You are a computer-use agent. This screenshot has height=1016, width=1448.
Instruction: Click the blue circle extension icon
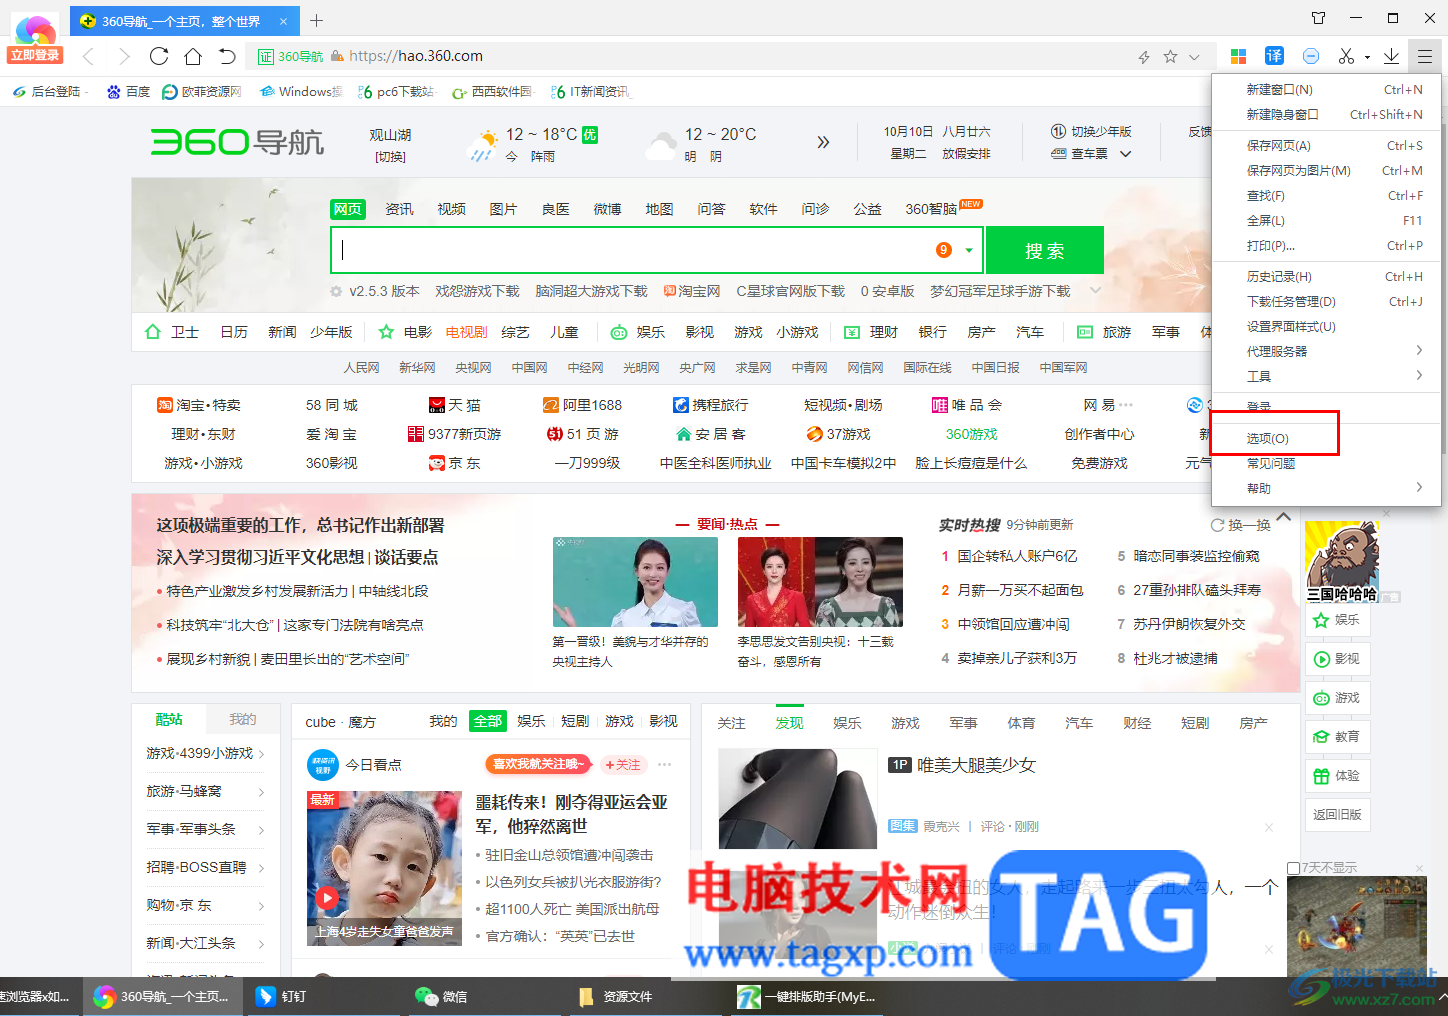click(1311, 56)
